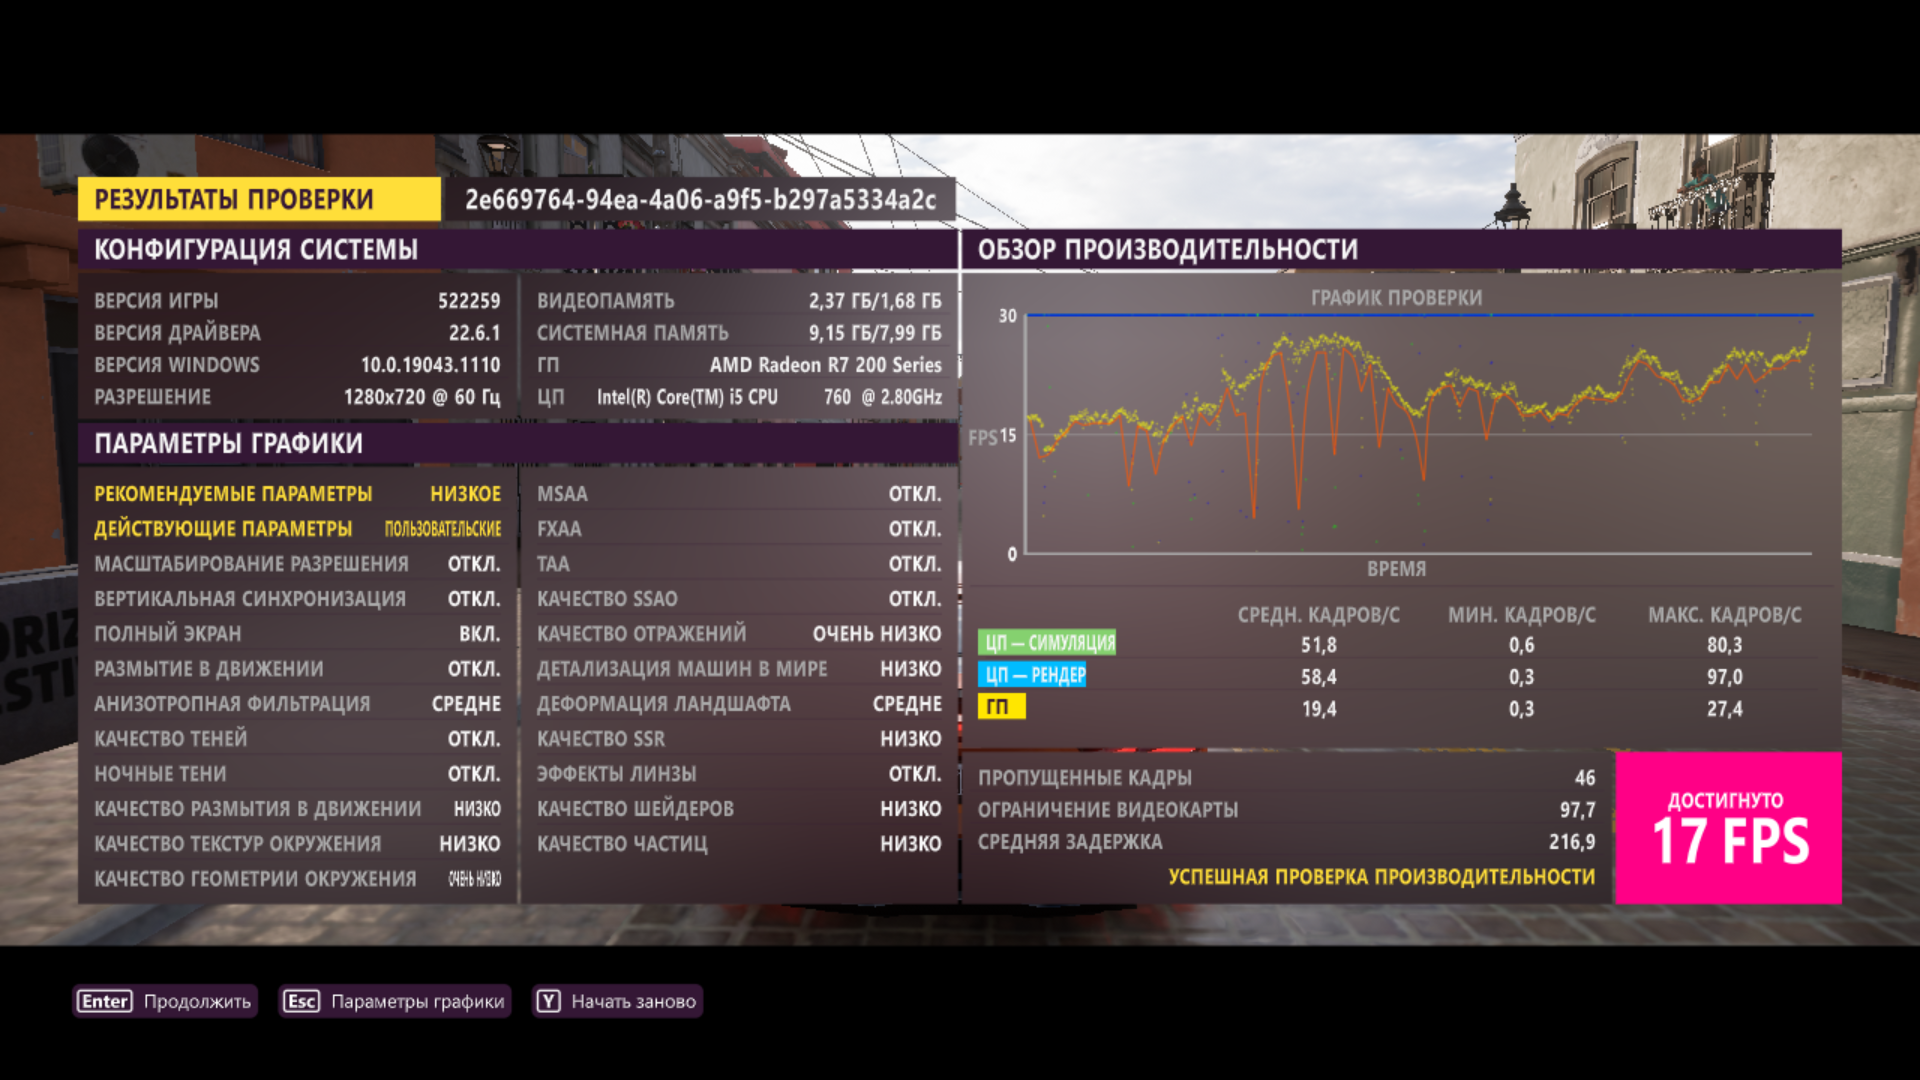Select the РЕЗУЛЬТАТЫ ПРОВЕРКИ yellow tab
The height and width of the screenshot is (1080, 1920).
258,199
